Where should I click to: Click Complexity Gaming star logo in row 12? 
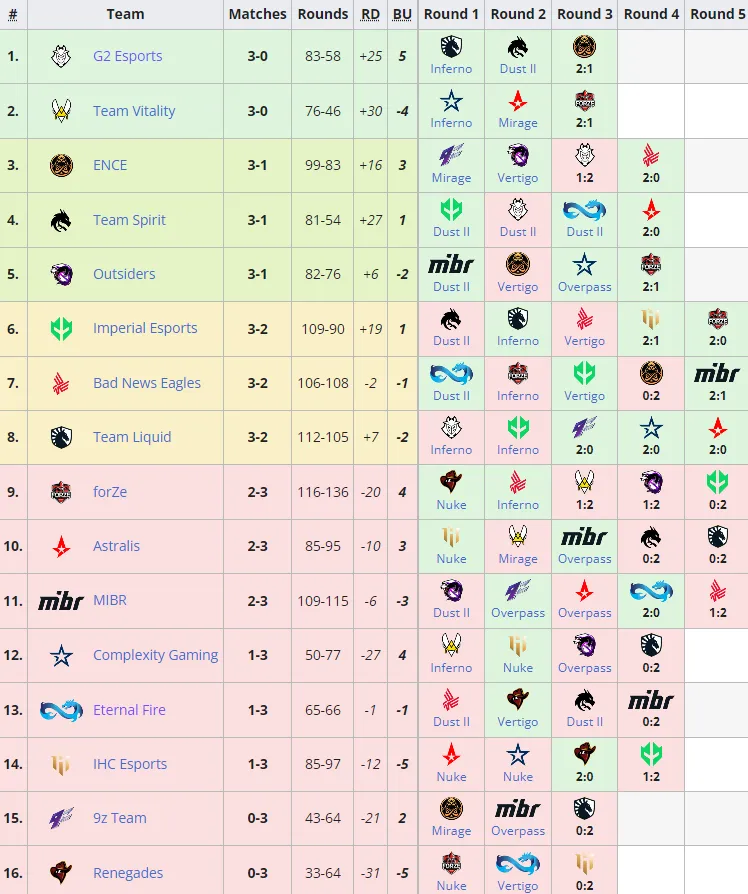coord(61,656)
